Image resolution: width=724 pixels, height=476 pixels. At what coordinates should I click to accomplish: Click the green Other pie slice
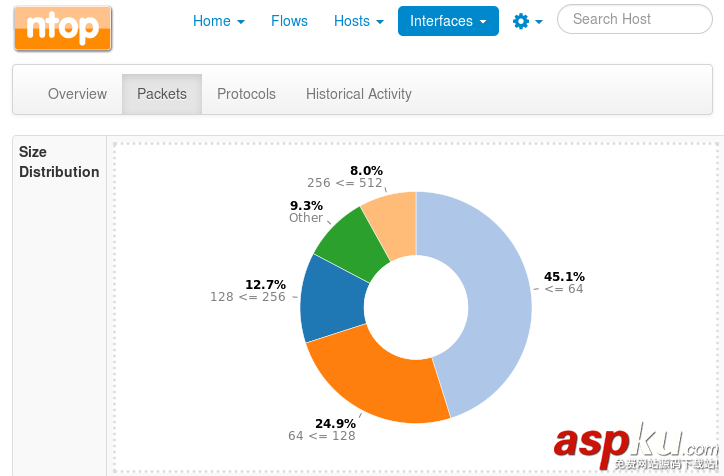[x=350, y=243]
